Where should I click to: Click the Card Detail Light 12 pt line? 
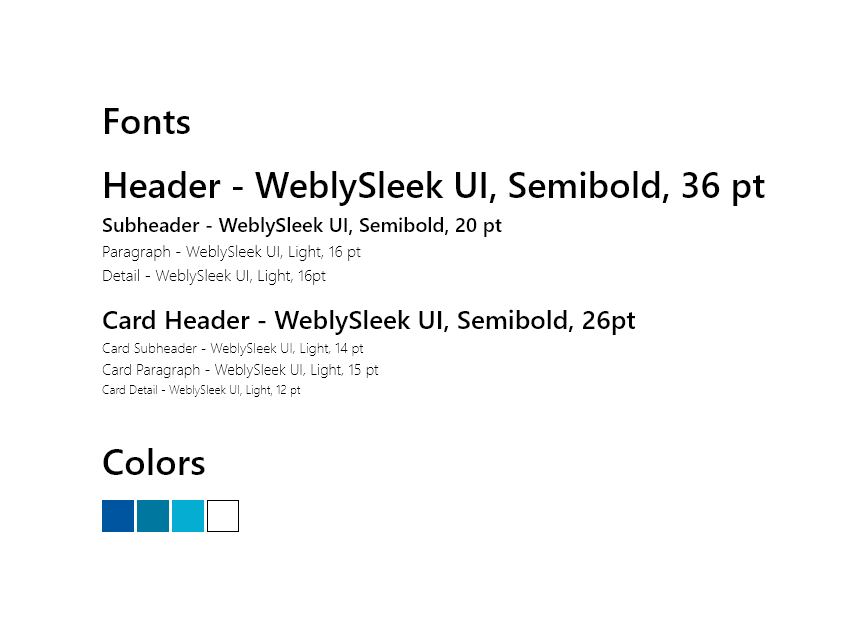pyautogui.click(x=202, y=390)
